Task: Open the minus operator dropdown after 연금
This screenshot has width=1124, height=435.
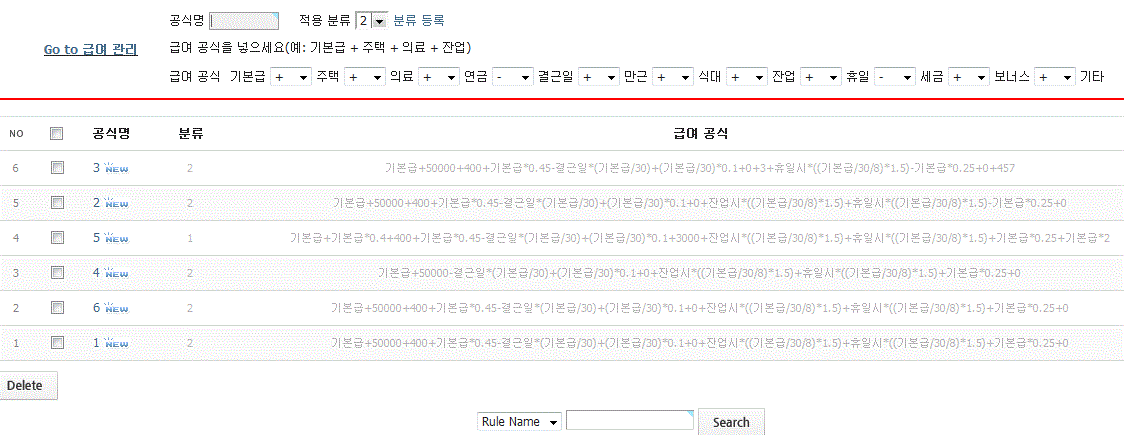Action: coord(513,77)
